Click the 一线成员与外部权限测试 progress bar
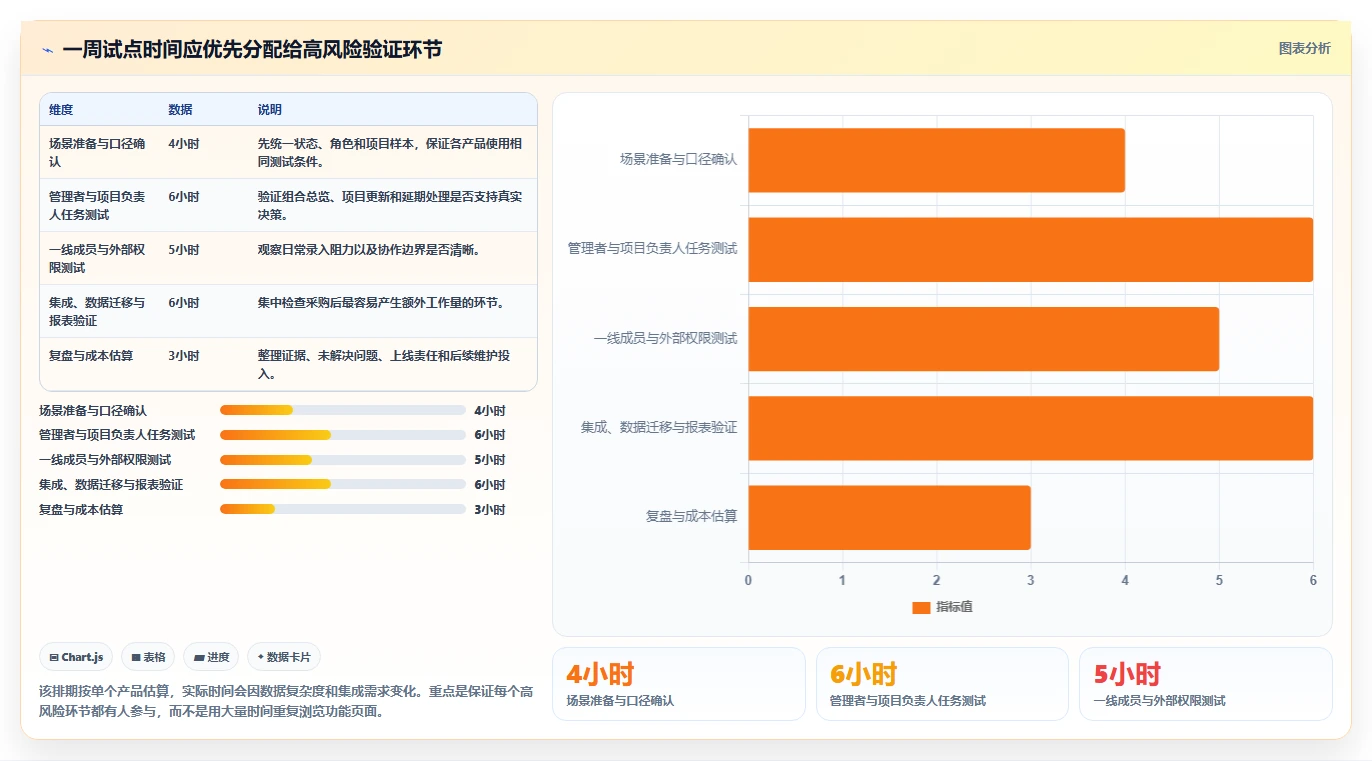The width and height of the screenshot is (1372, 761). tap(343, 460)
